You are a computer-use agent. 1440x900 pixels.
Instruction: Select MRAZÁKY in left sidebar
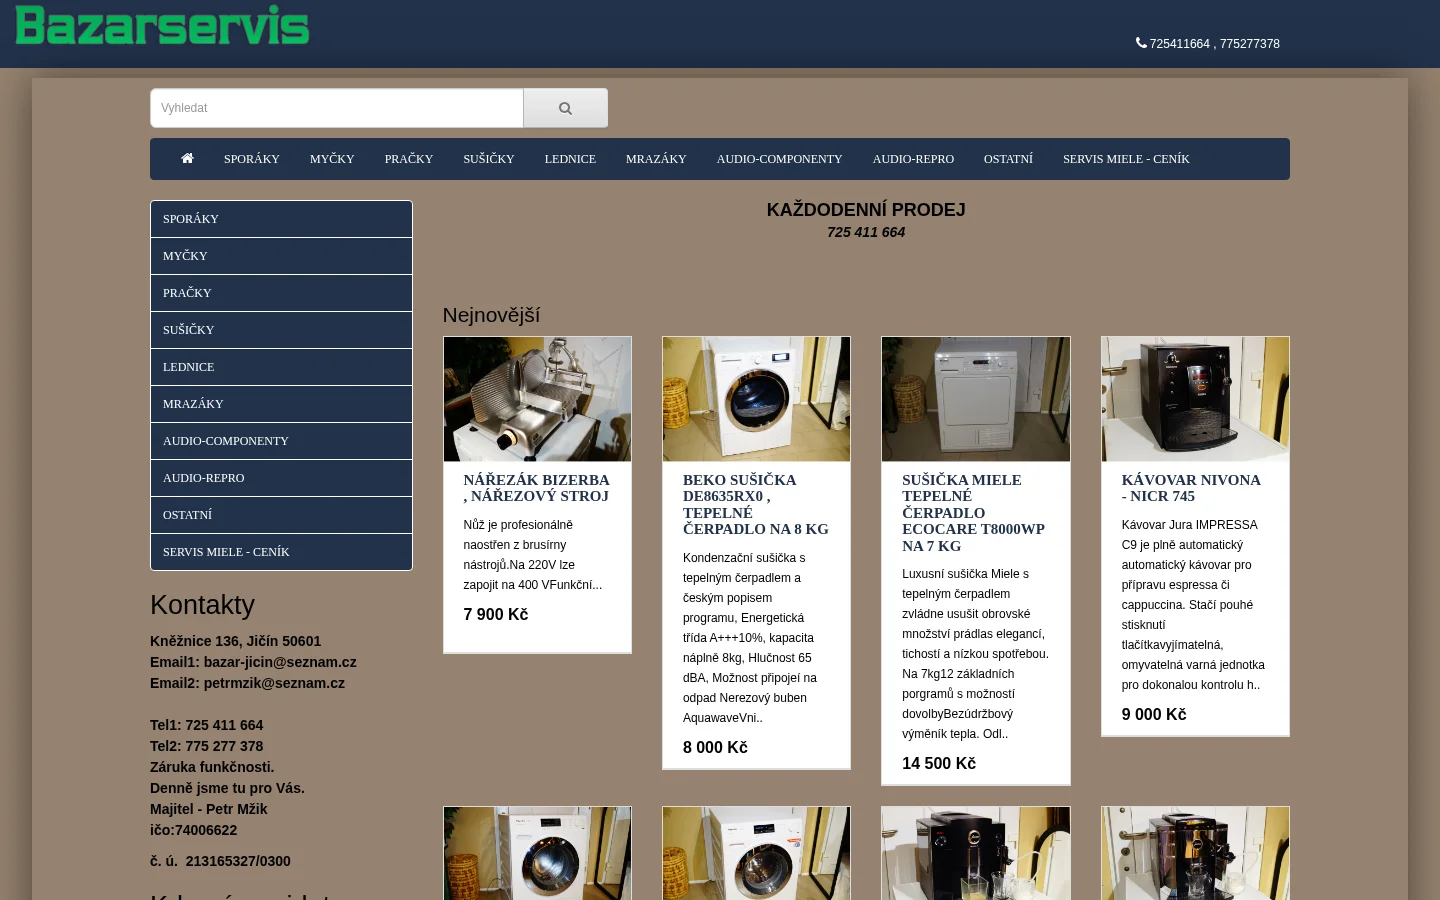[281, 404]
